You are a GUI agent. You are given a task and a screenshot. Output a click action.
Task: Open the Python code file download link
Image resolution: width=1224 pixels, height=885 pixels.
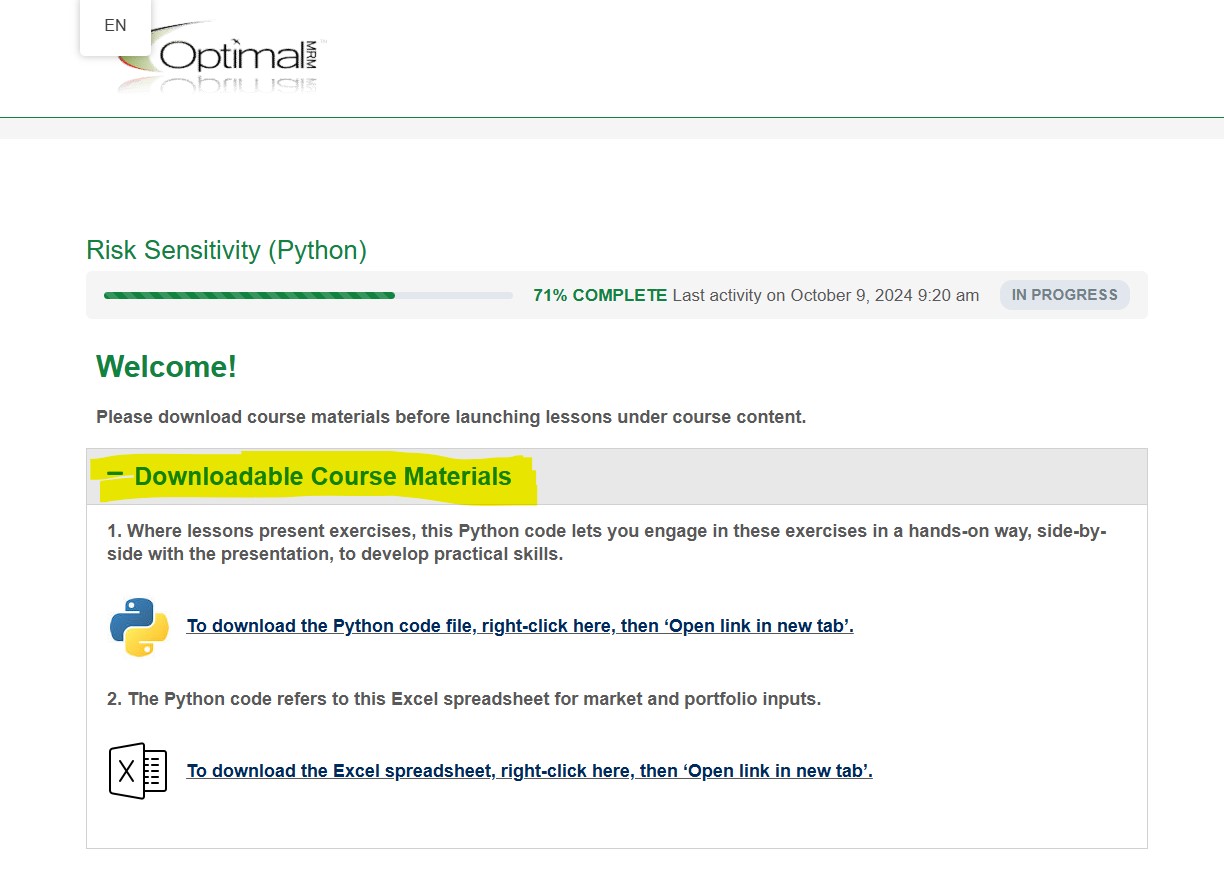(520, 627)
